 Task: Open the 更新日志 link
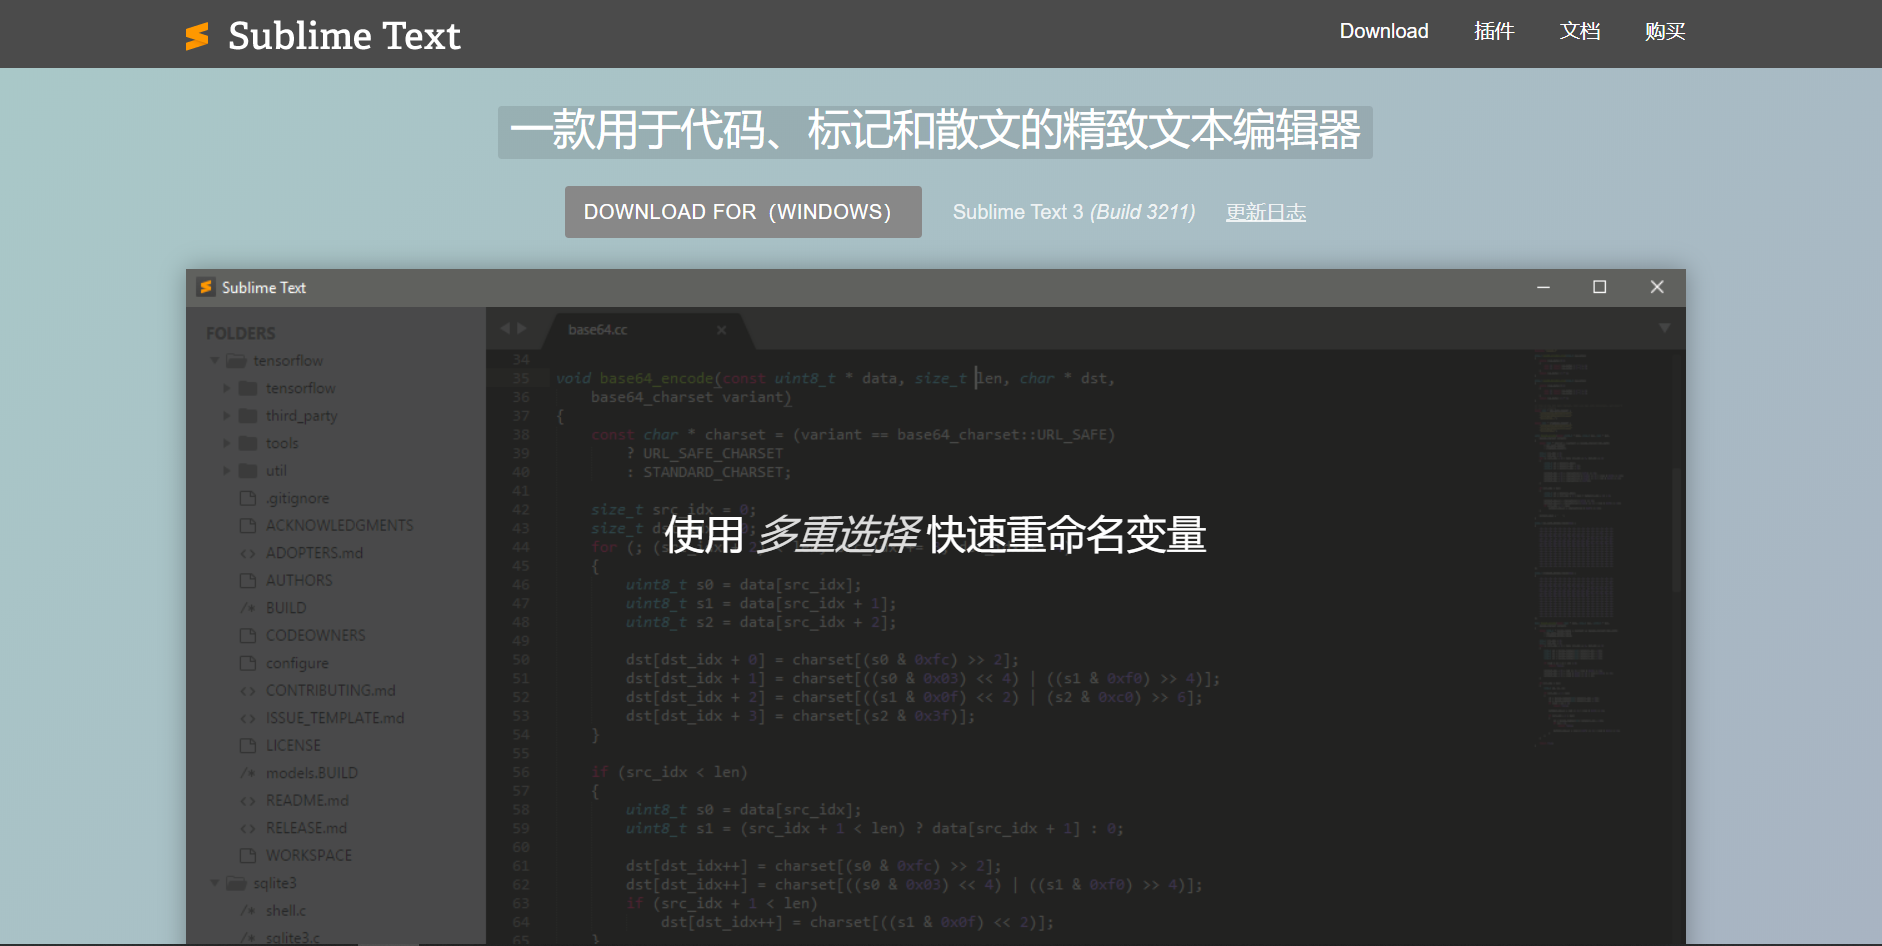(x=1265, y=211)
